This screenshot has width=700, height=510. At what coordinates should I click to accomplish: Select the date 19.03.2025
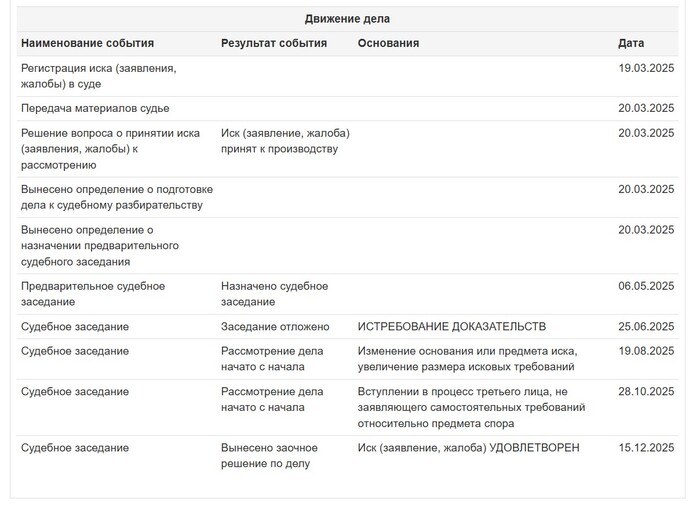click(x=647, y=68)
